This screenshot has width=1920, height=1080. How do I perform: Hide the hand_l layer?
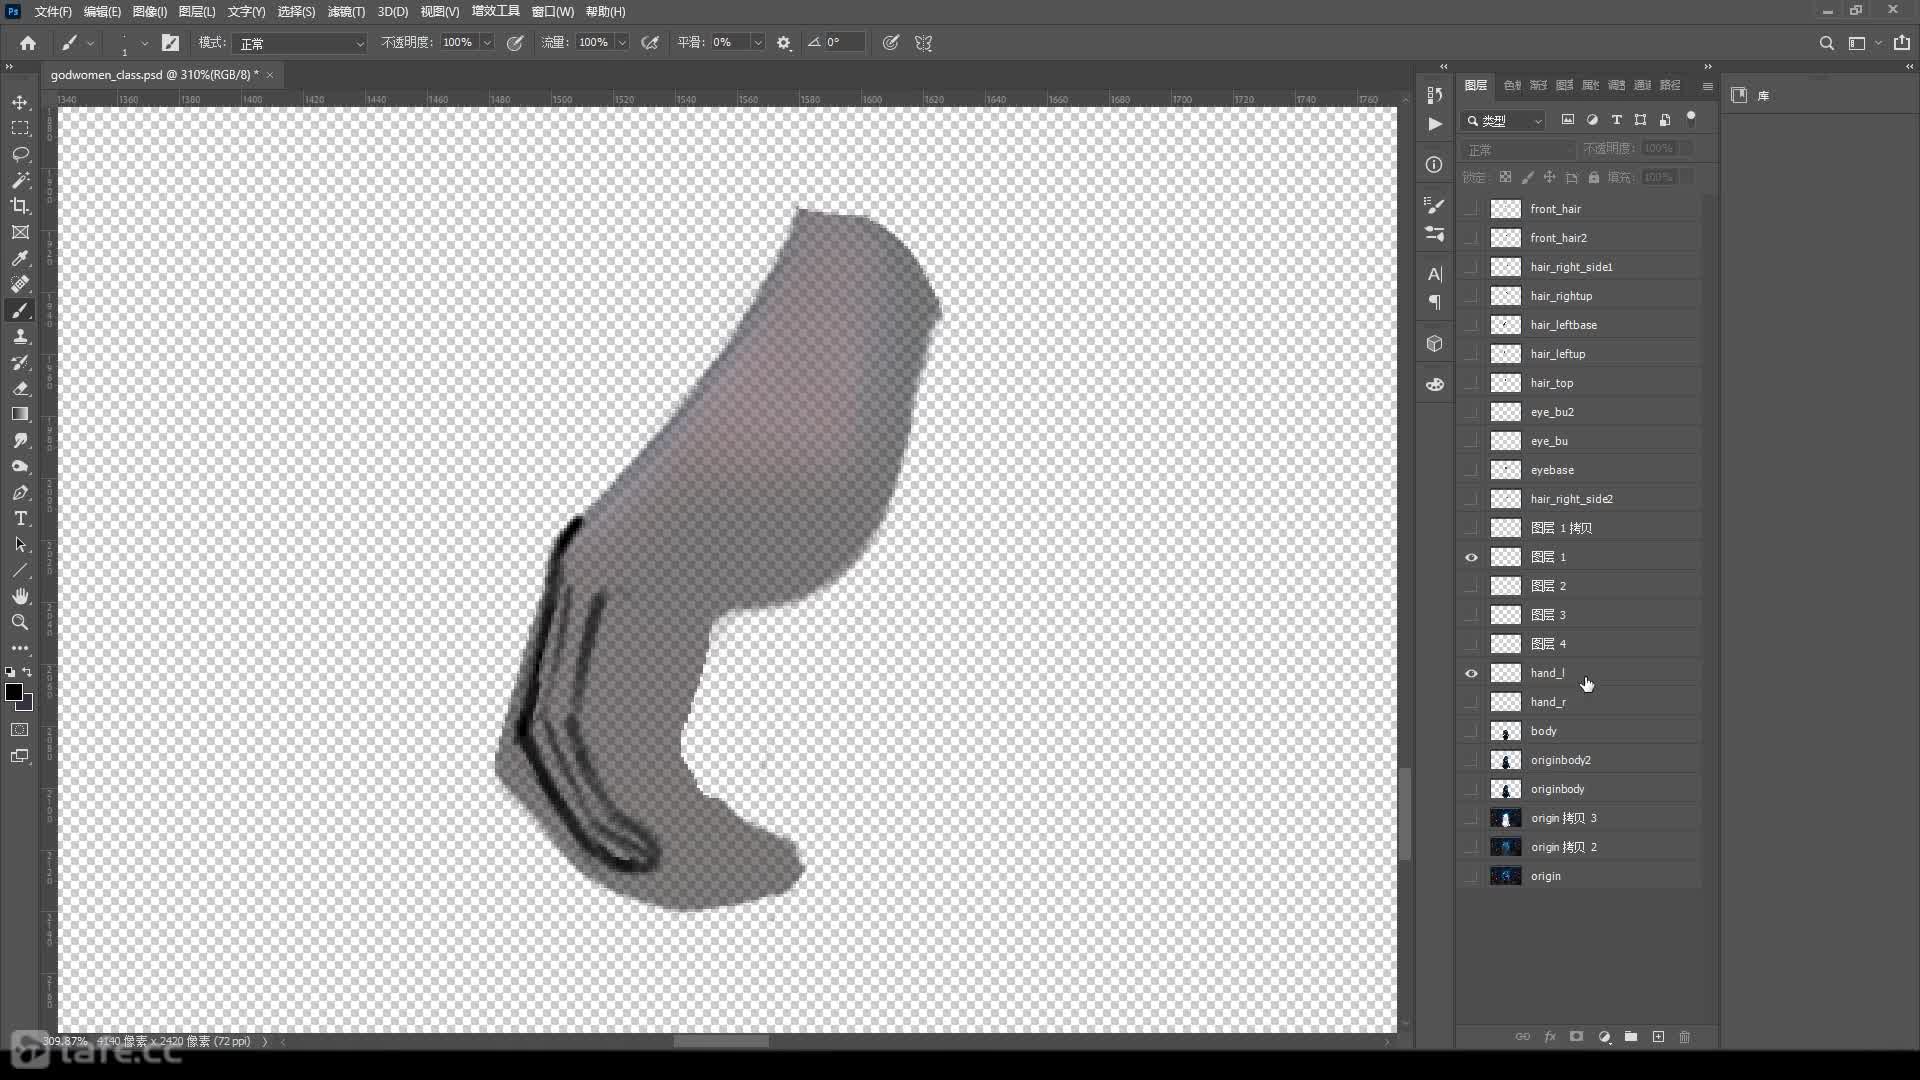pyautogui.click(x=1471, y=673)
